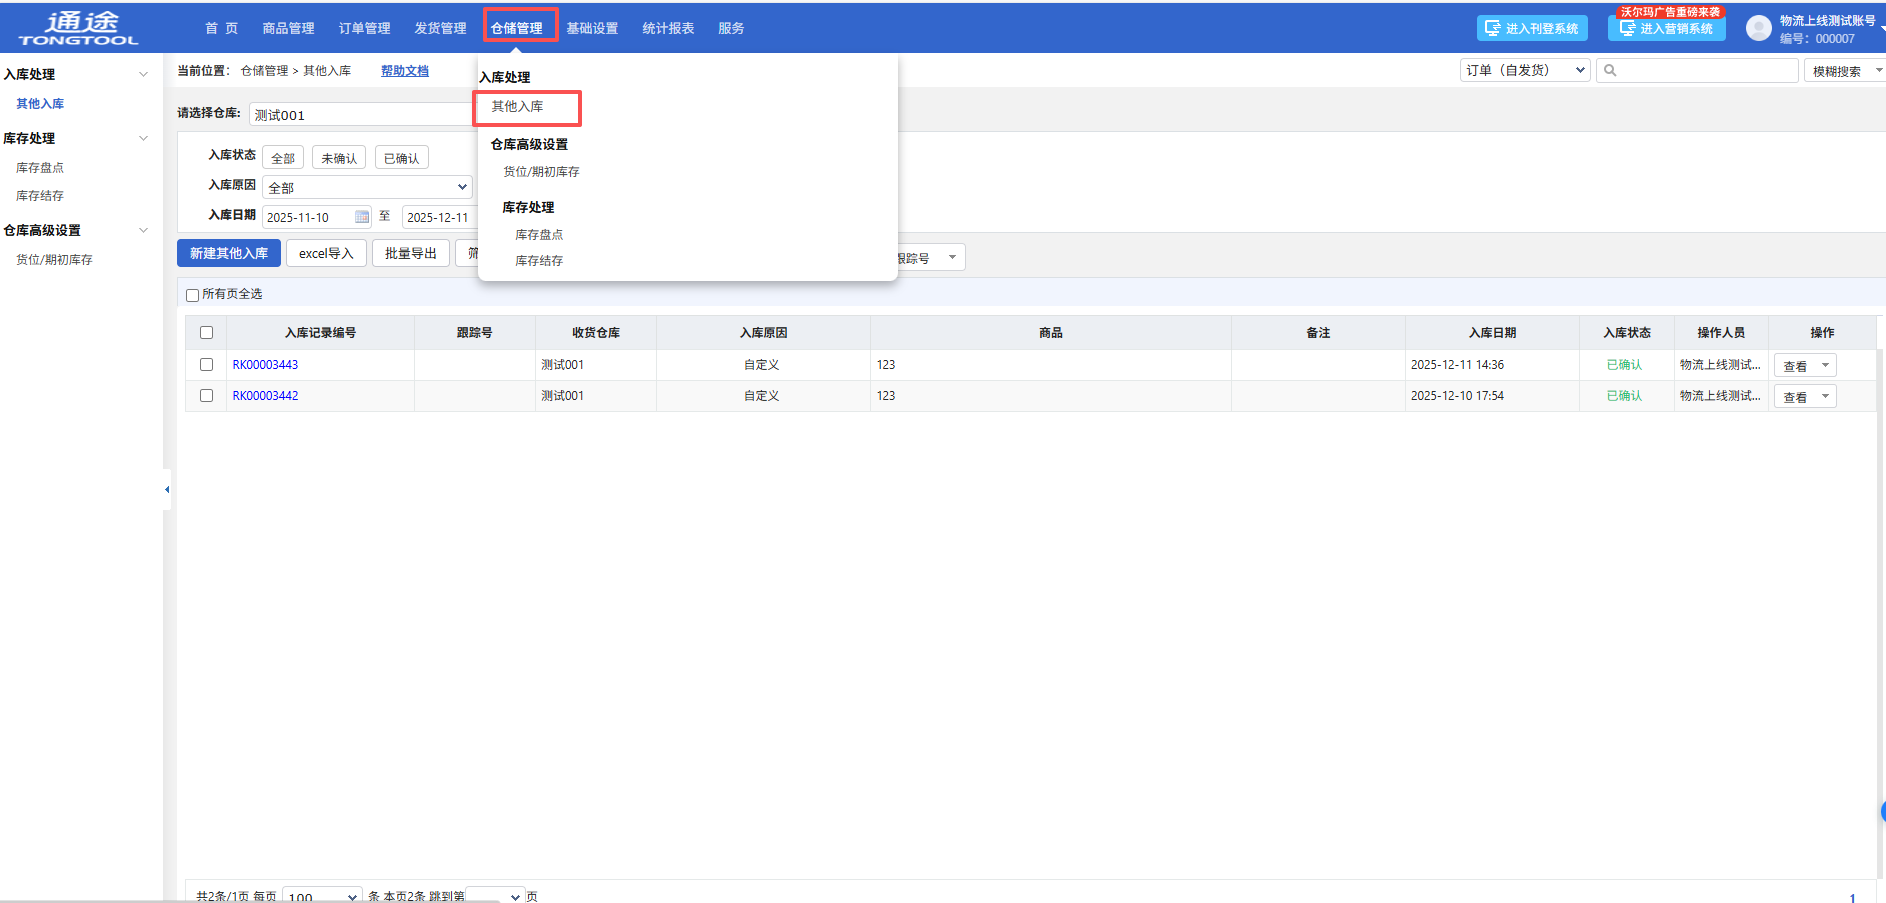Open the 统计报表 top menu
This screenshot has height=903, width=1886.
(668, 28)
